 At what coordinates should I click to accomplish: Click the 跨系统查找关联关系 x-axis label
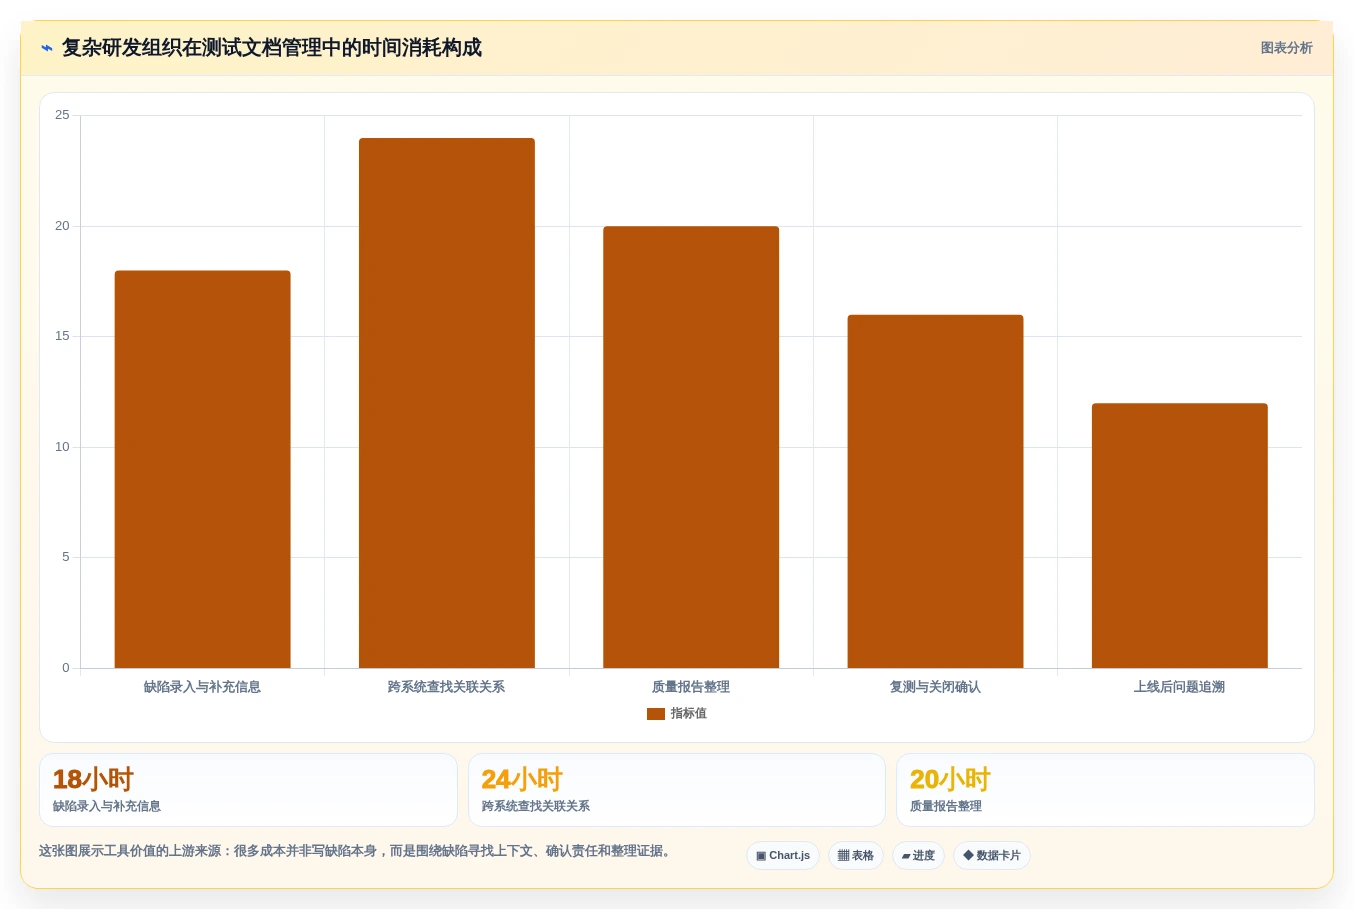coord(446,687)
